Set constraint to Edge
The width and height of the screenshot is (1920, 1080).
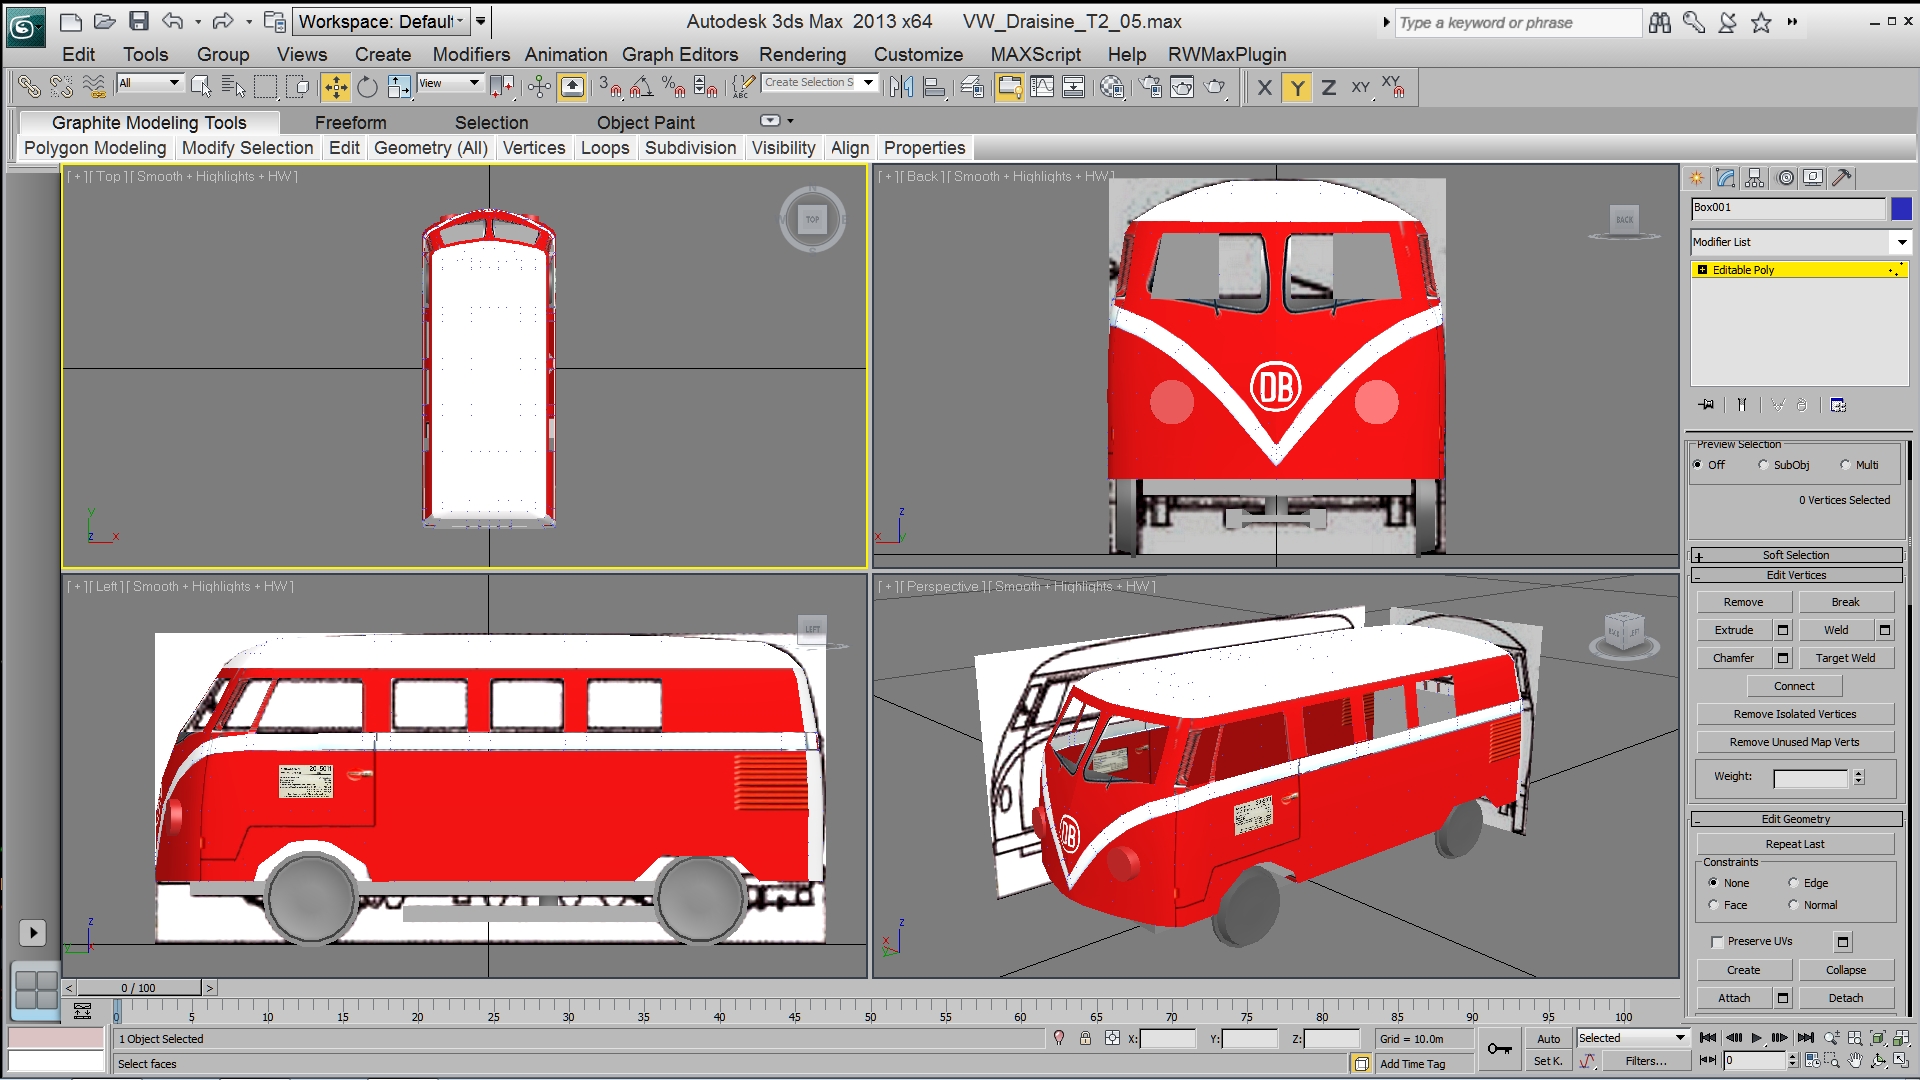coord(1794,883)
